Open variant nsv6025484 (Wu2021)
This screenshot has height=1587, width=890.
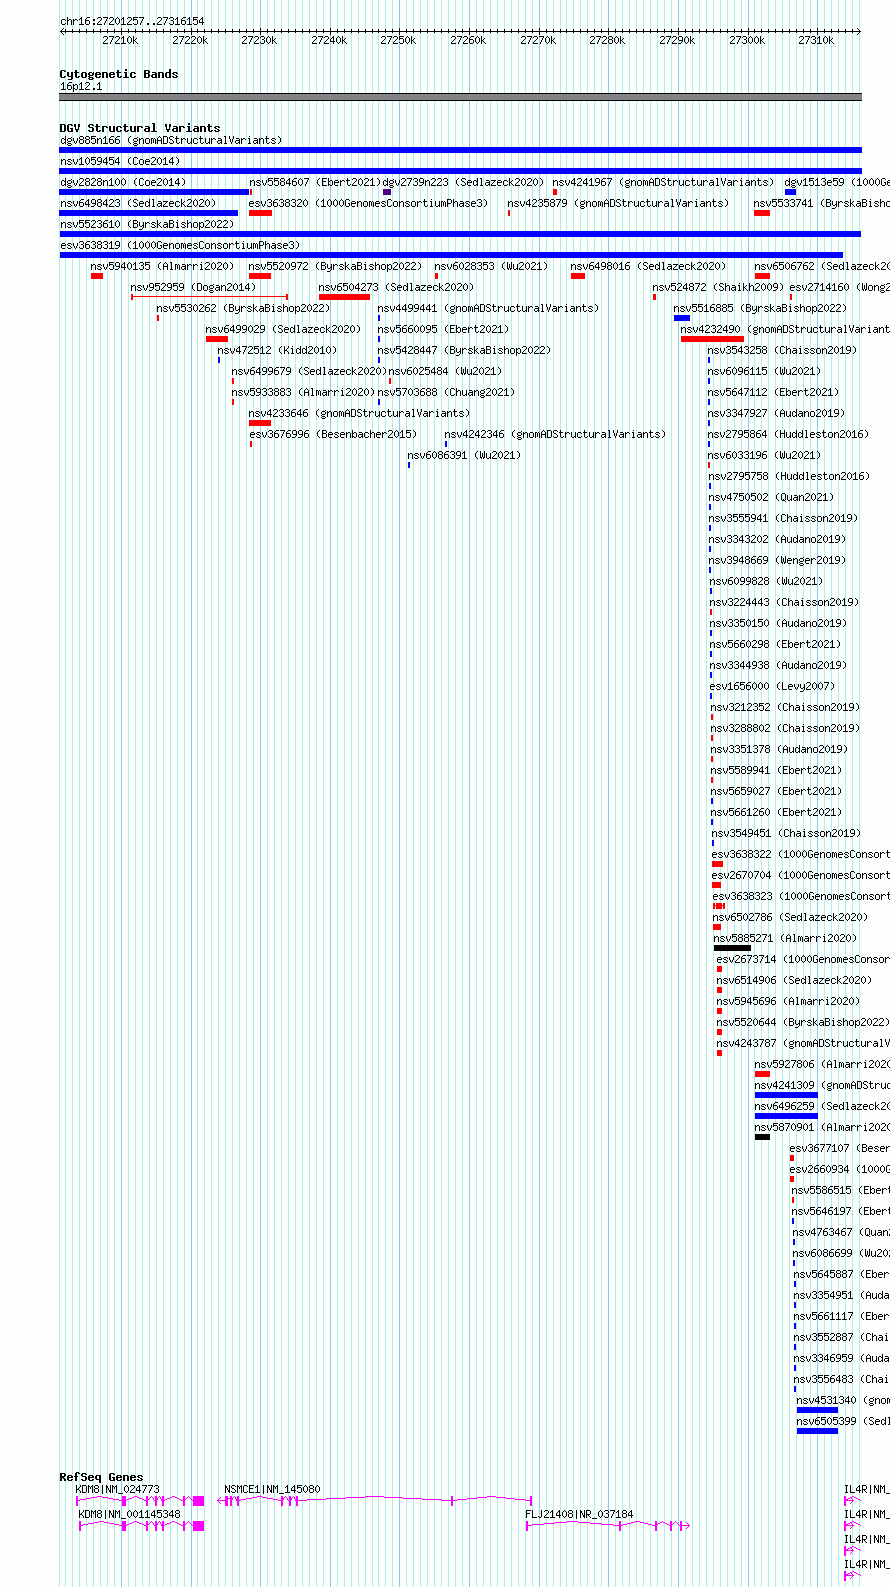click(446, 371)
